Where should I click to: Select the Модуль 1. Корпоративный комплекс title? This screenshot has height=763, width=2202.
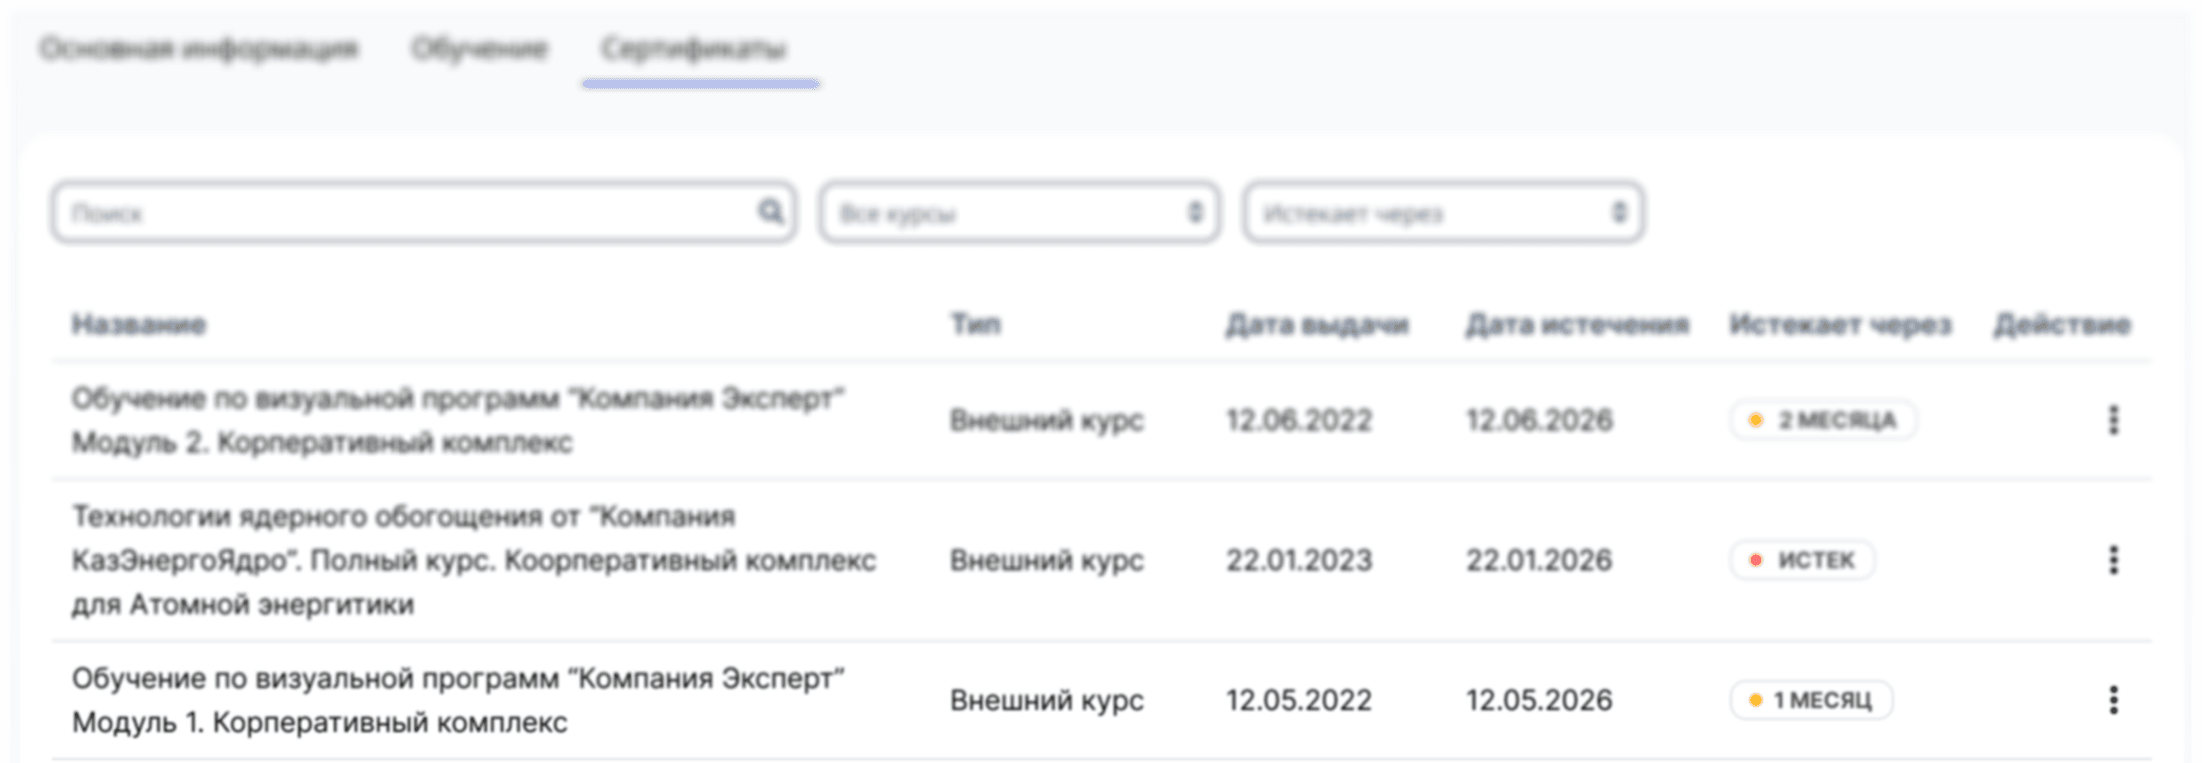[458, 700]
